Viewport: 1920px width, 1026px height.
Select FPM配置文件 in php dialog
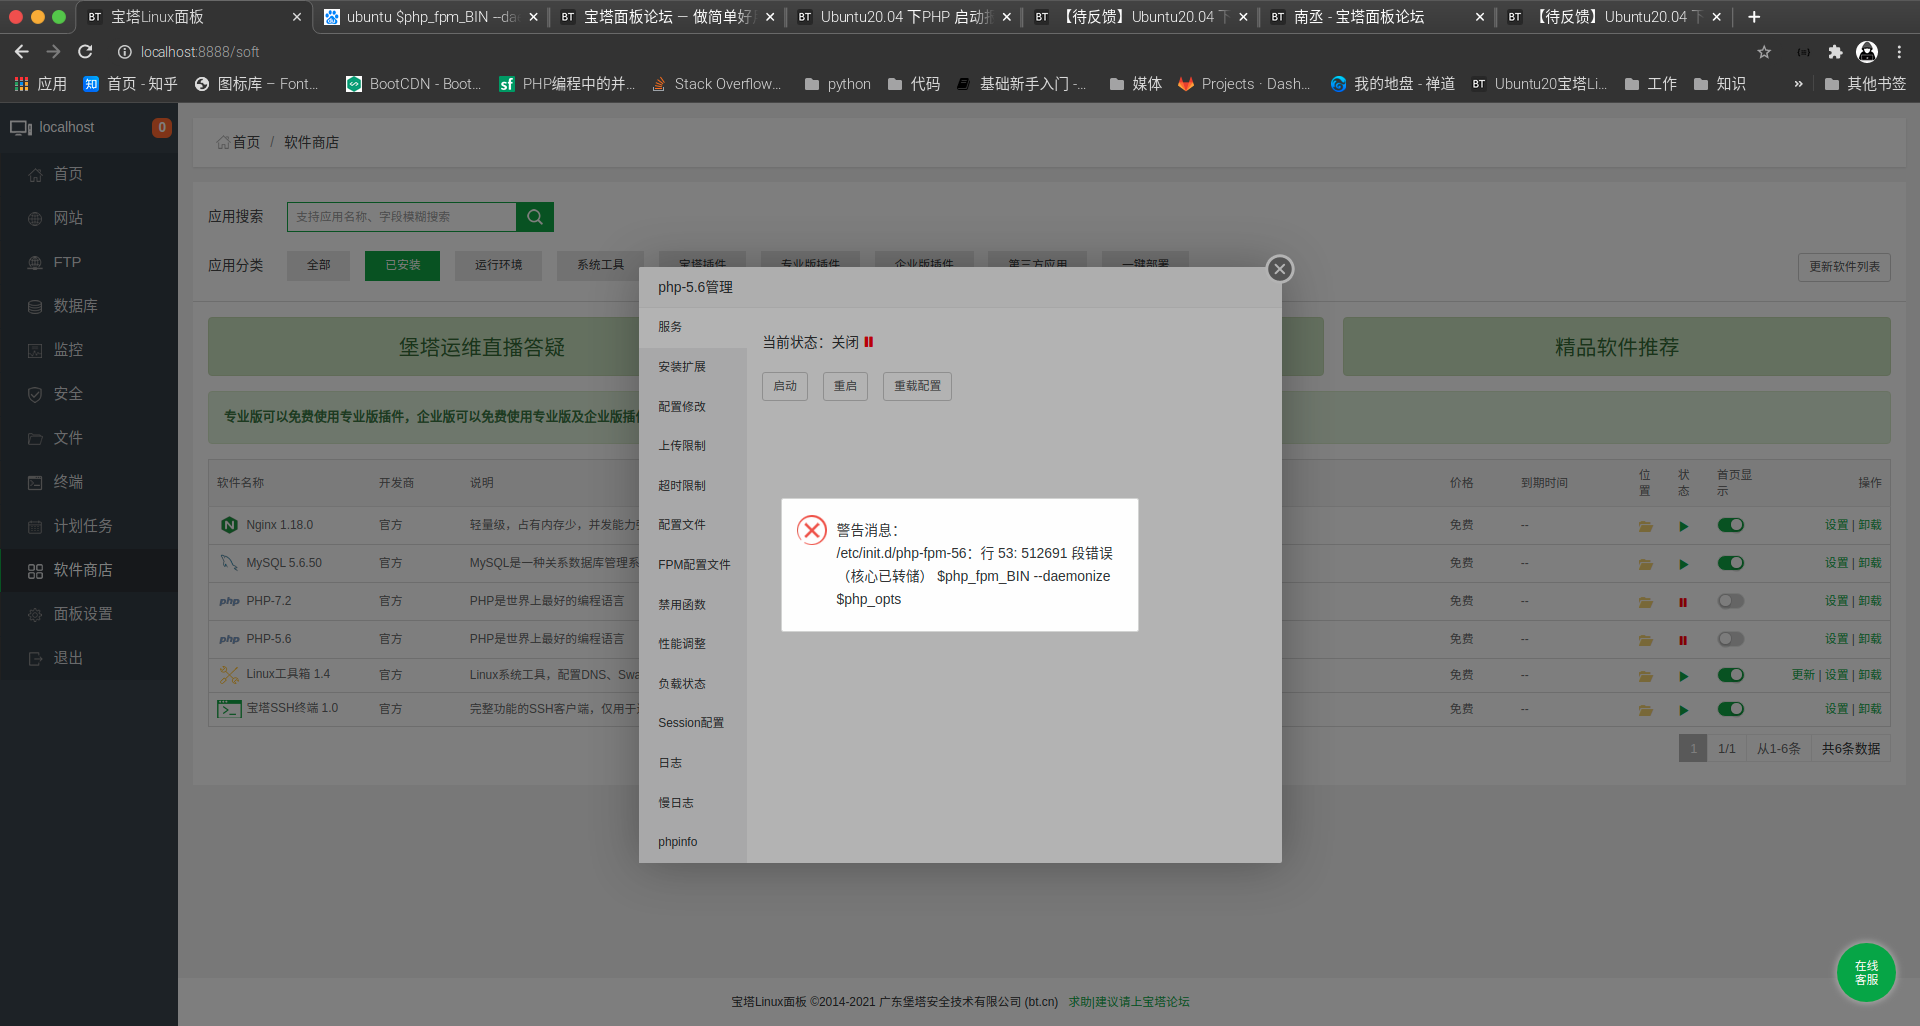[x=693, y=565]
